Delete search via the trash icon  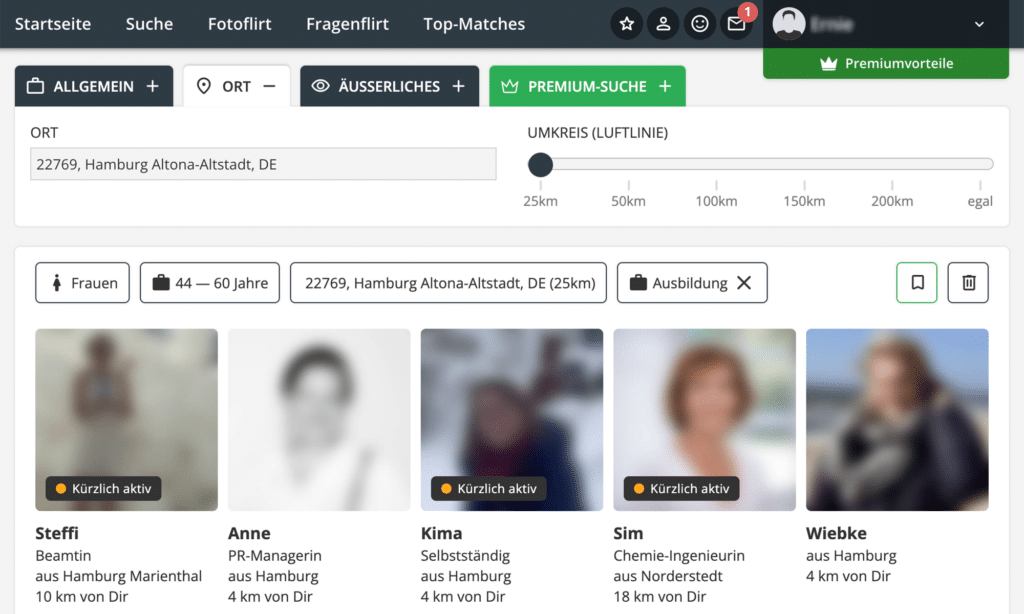click(x=967, y=282)
